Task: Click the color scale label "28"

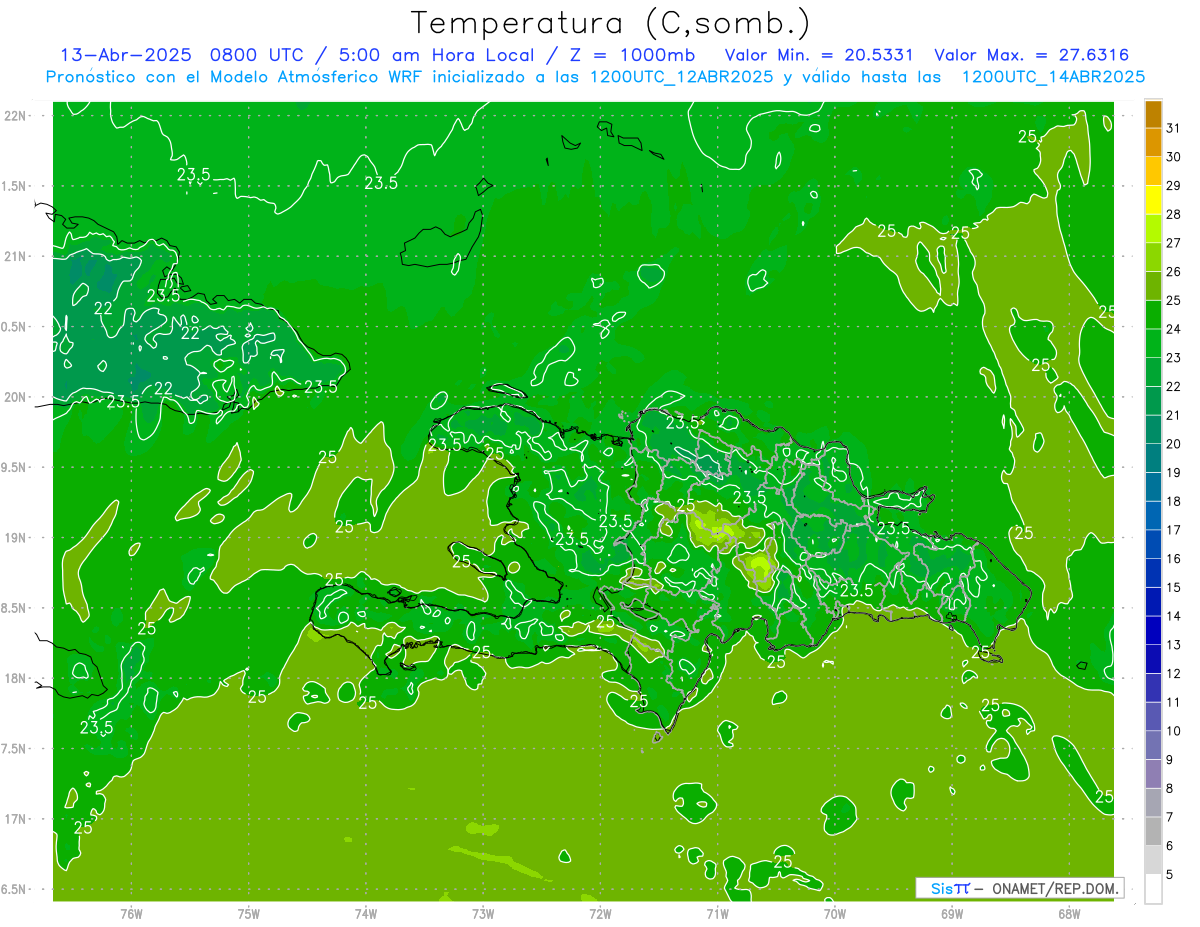Action: (x=1174, y=214)
